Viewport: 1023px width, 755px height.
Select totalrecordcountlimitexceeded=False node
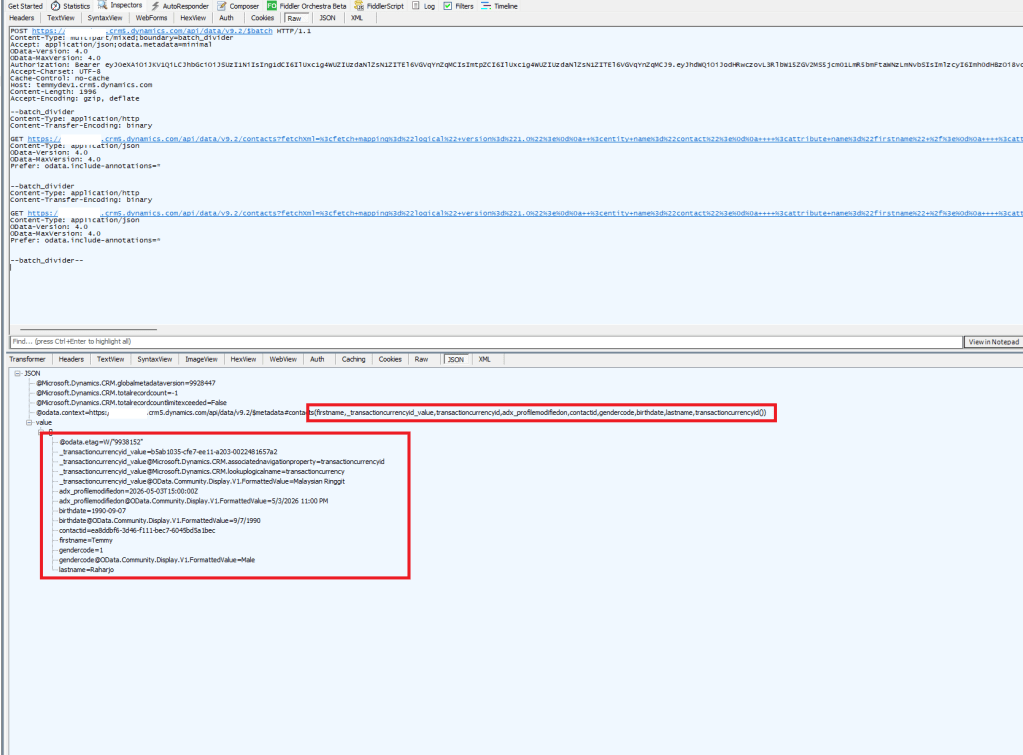131,403
